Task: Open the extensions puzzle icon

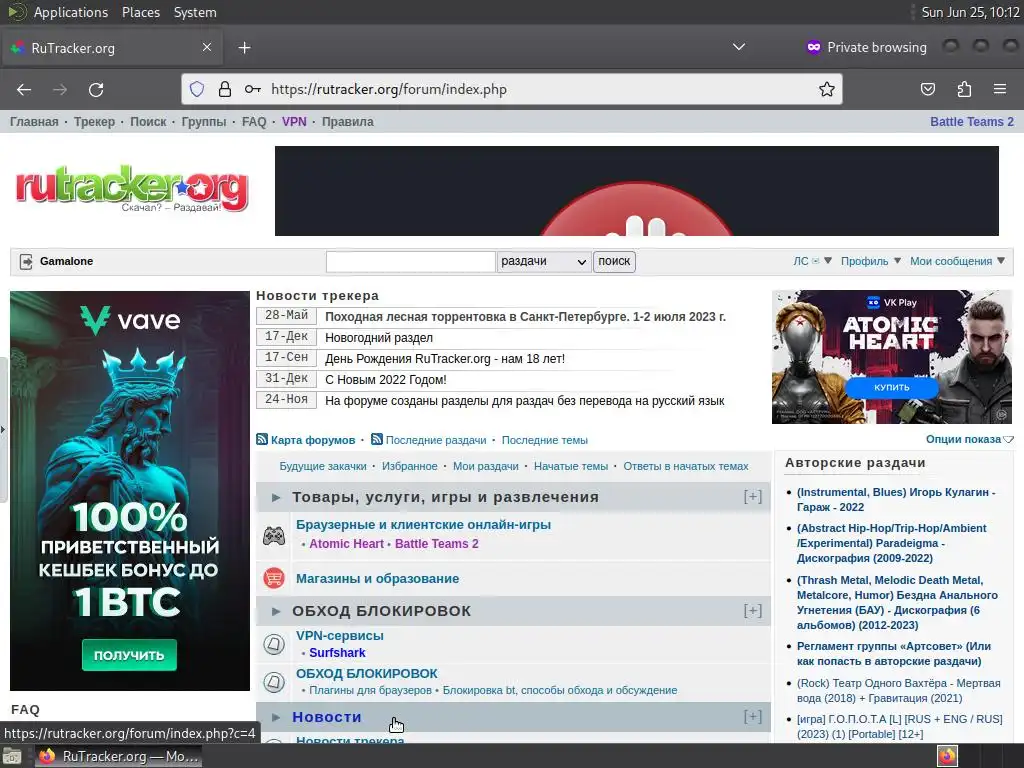Action: point(964,89)
